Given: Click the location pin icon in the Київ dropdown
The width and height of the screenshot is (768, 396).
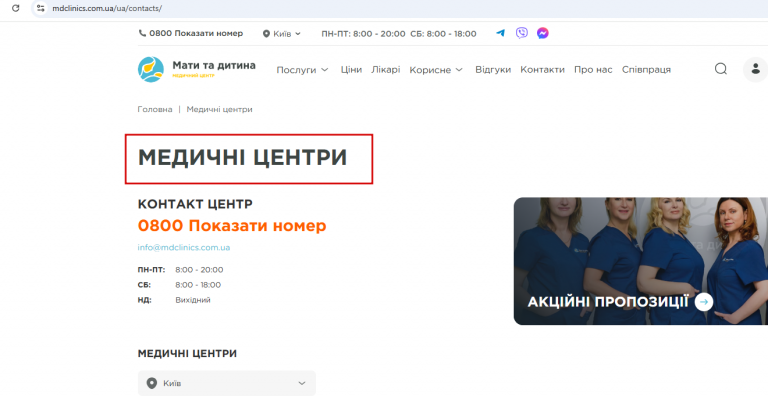Looking at the screenshot, I should click(x=152, y=383).
